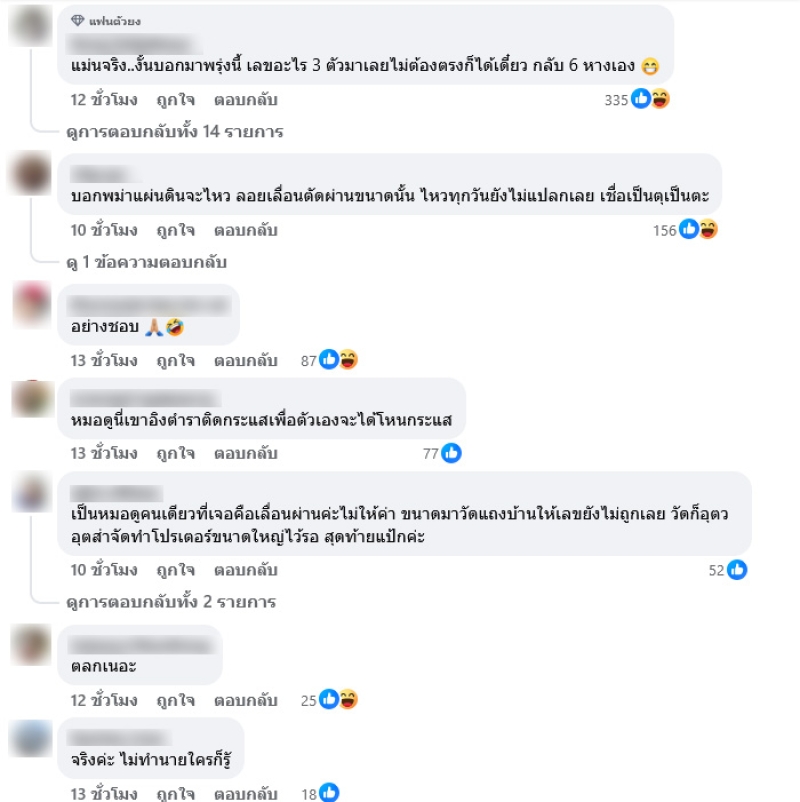Open the avatar beside the comment 'ตลกเนอะ'
This screenshot has width=800, height=802.
31,645
